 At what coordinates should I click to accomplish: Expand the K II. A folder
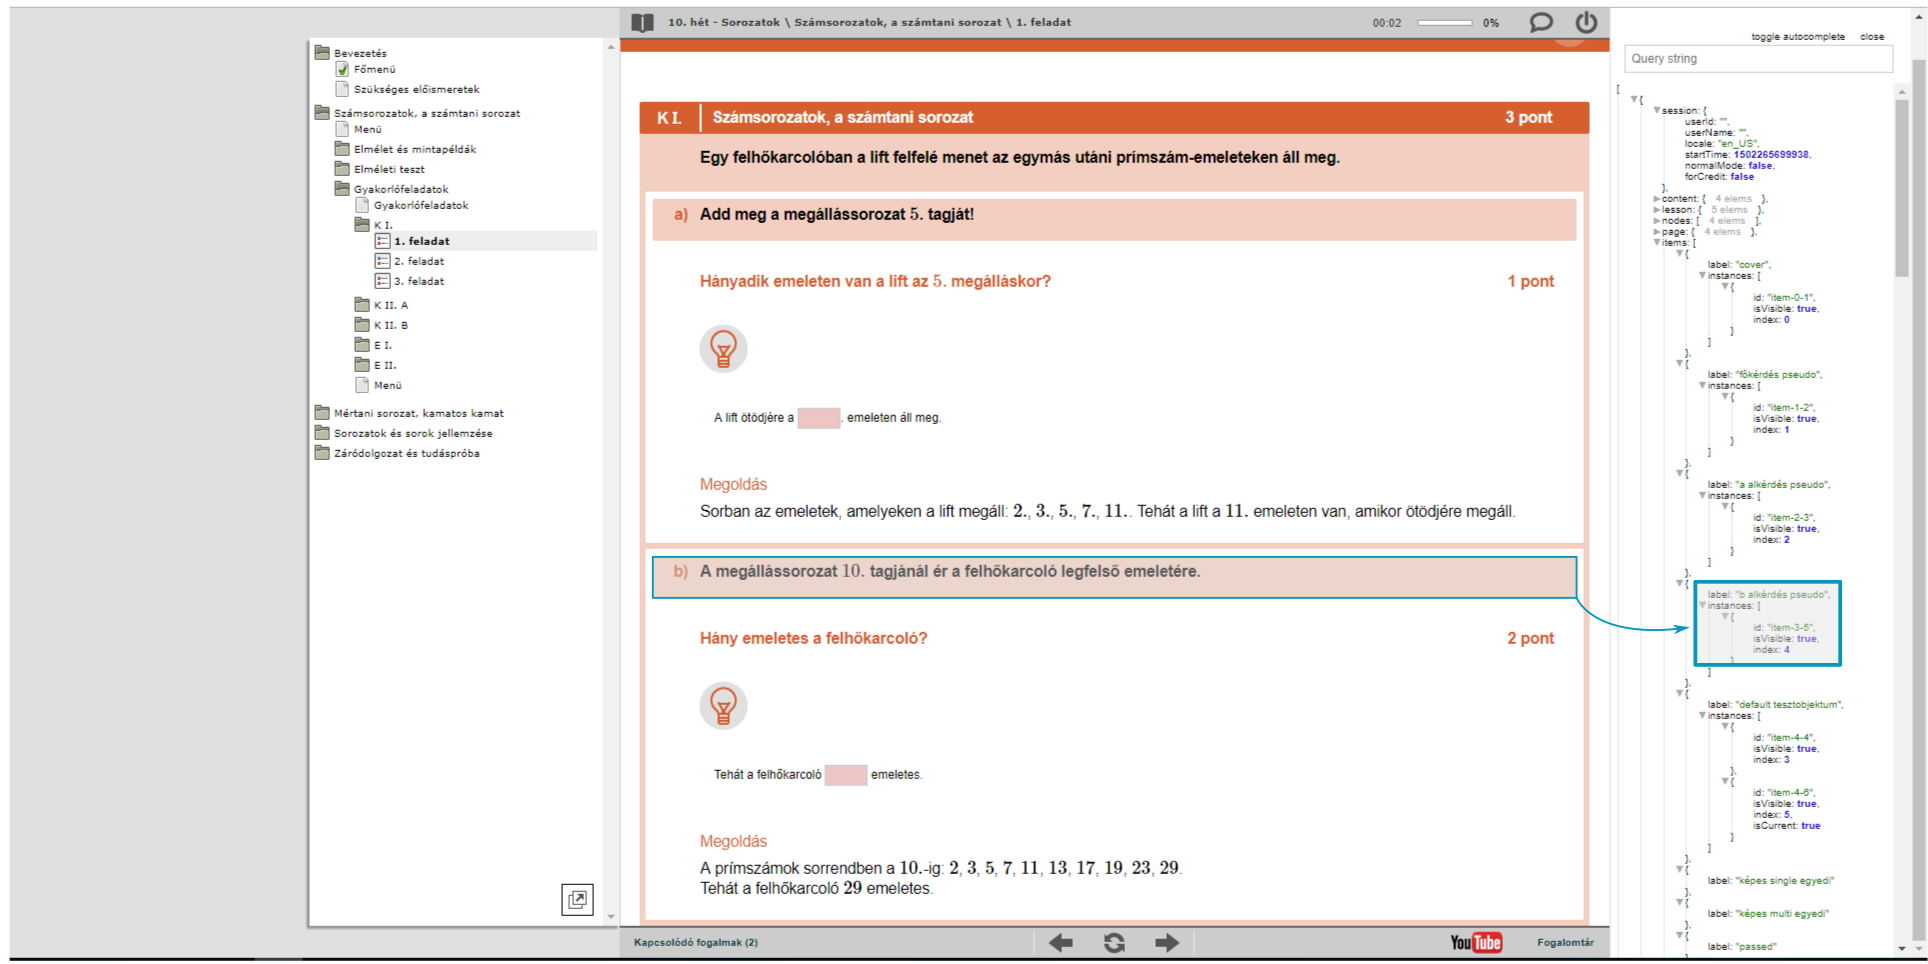click(x=390, y=305)
